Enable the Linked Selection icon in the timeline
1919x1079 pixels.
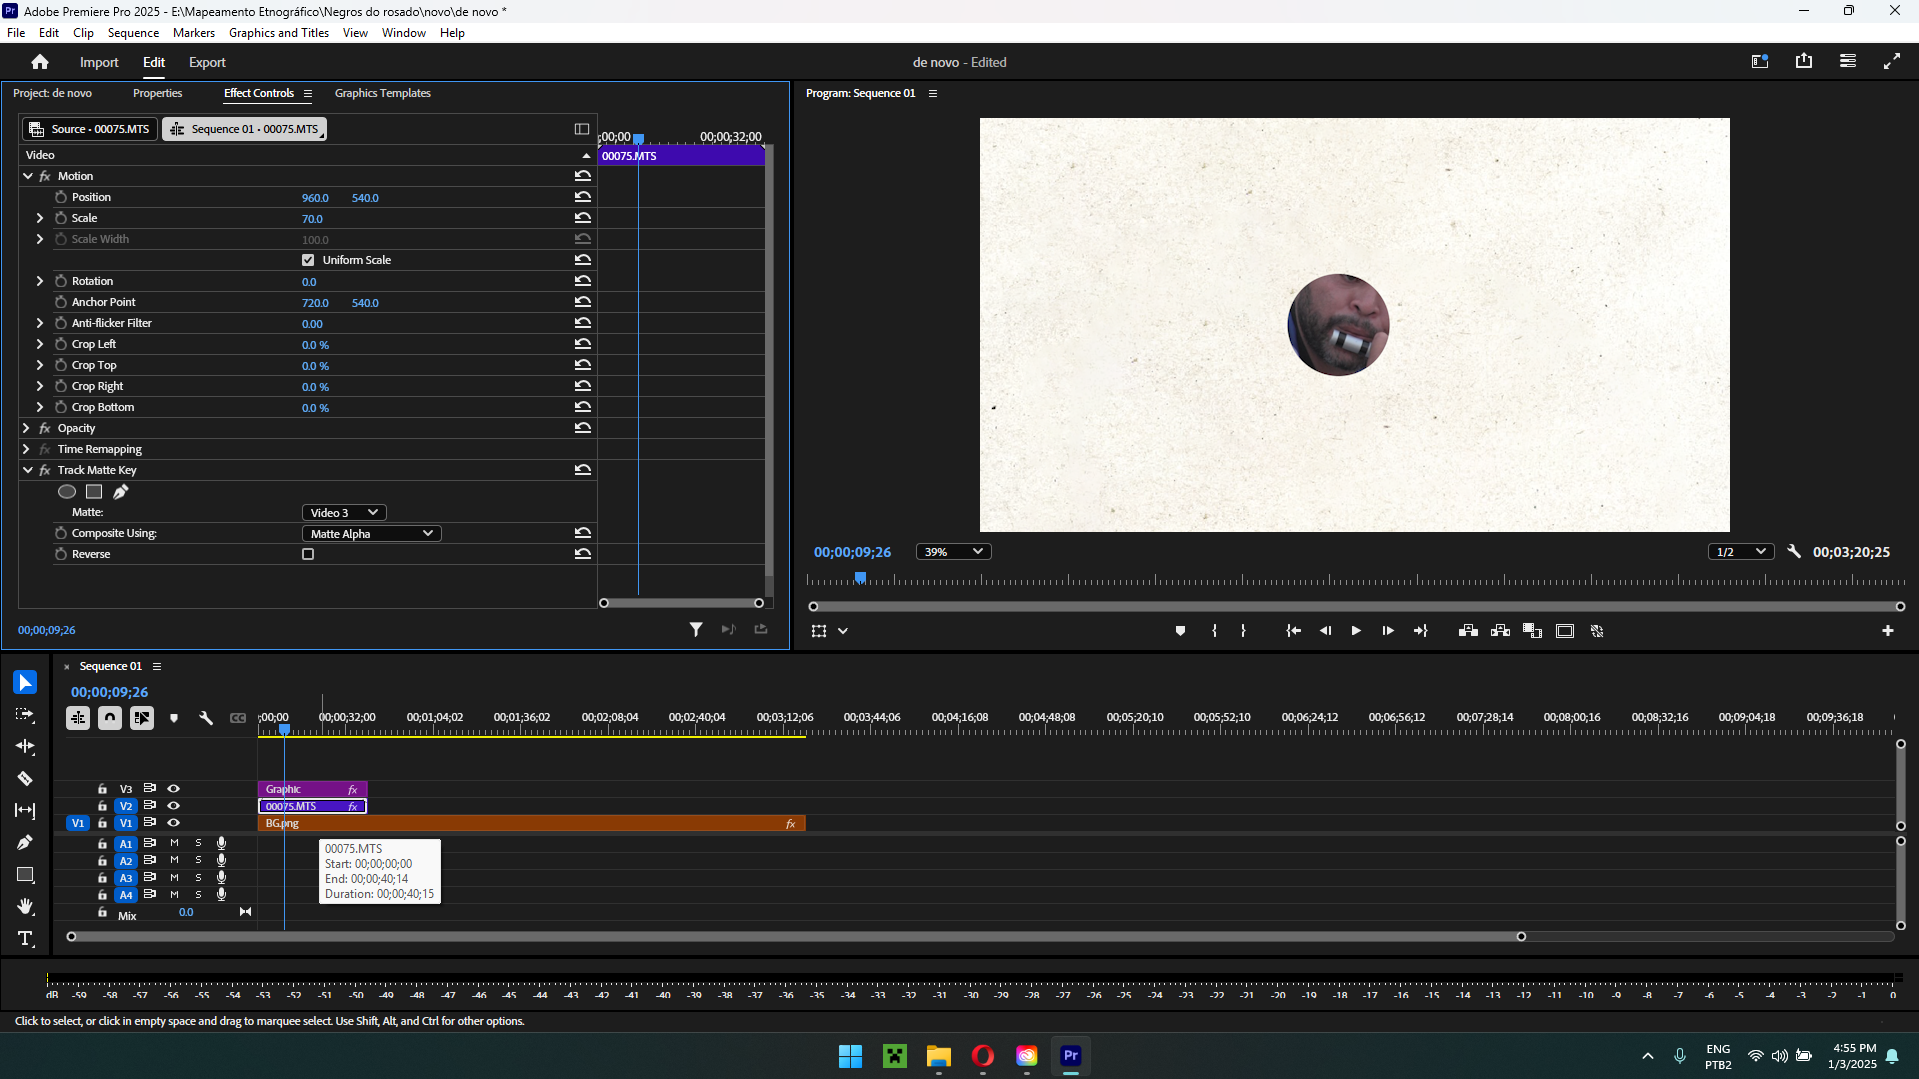point(142,718)
